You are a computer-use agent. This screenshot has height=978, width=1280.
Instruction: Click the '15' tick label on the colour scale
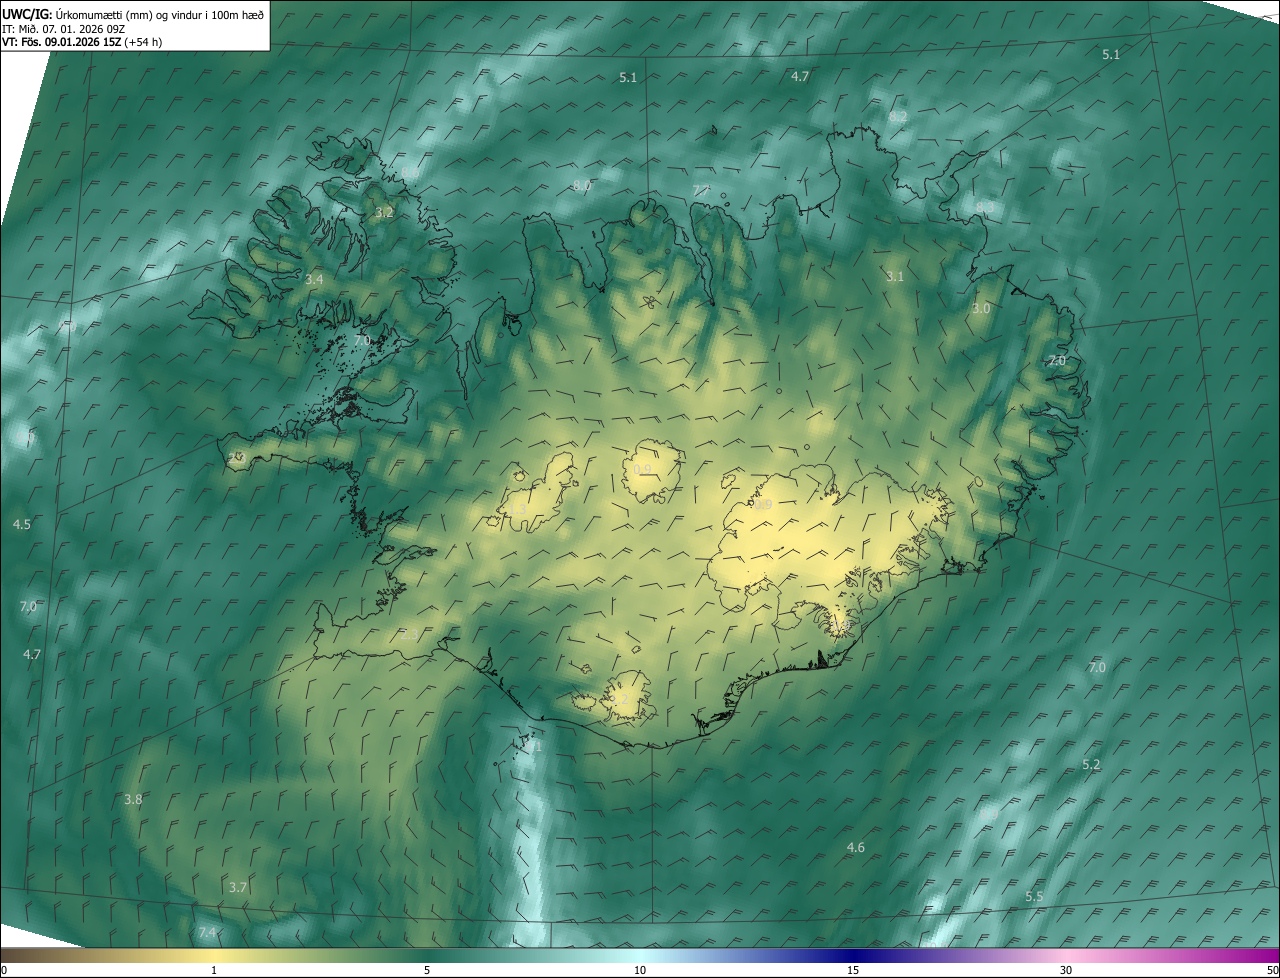(853, 970)
